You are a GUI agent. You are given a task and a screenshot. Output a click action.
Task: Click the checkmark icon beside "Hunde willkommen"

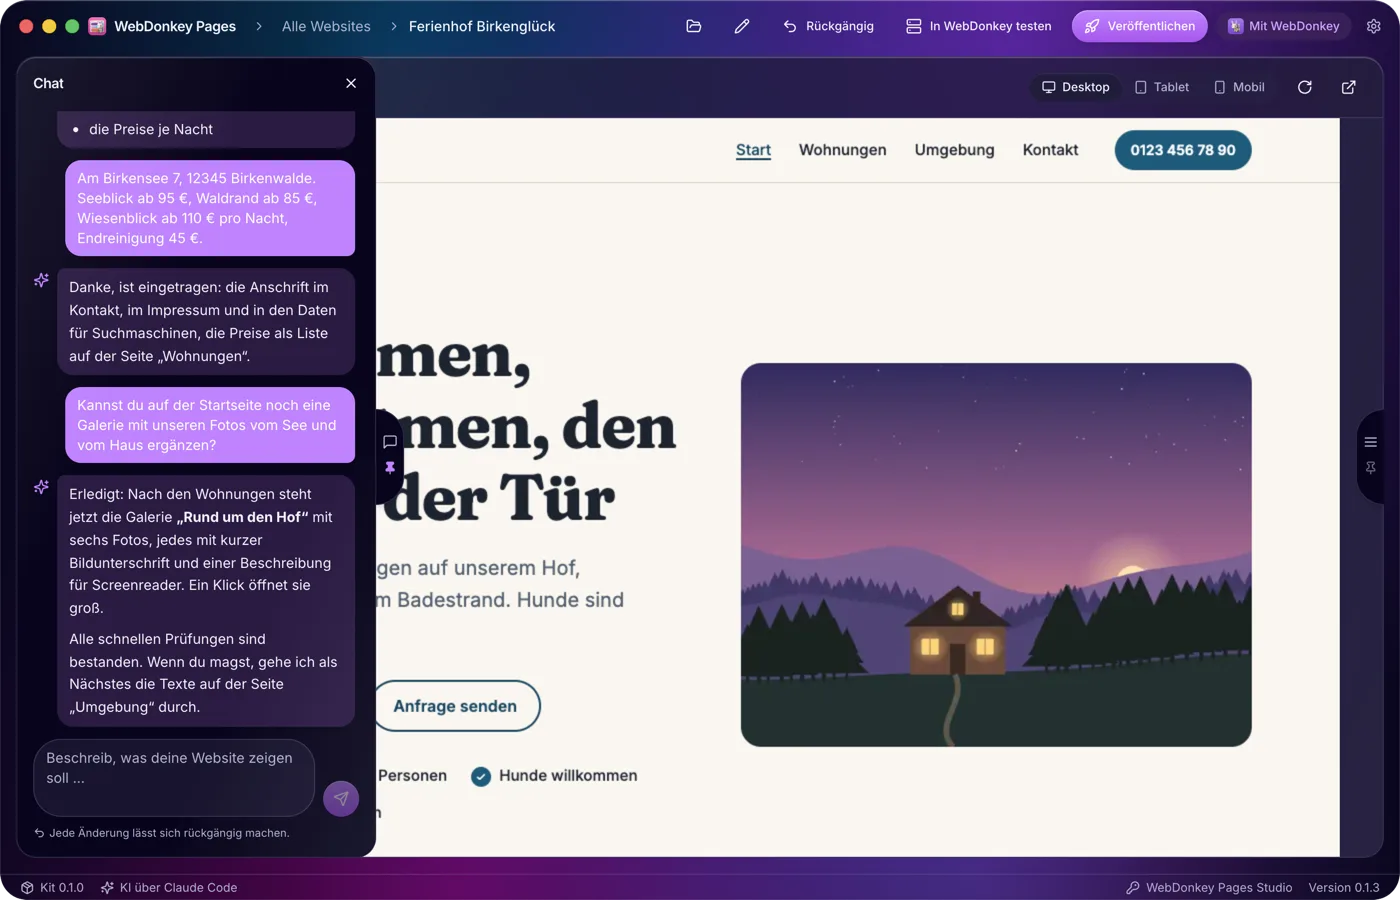click(481, 776)
